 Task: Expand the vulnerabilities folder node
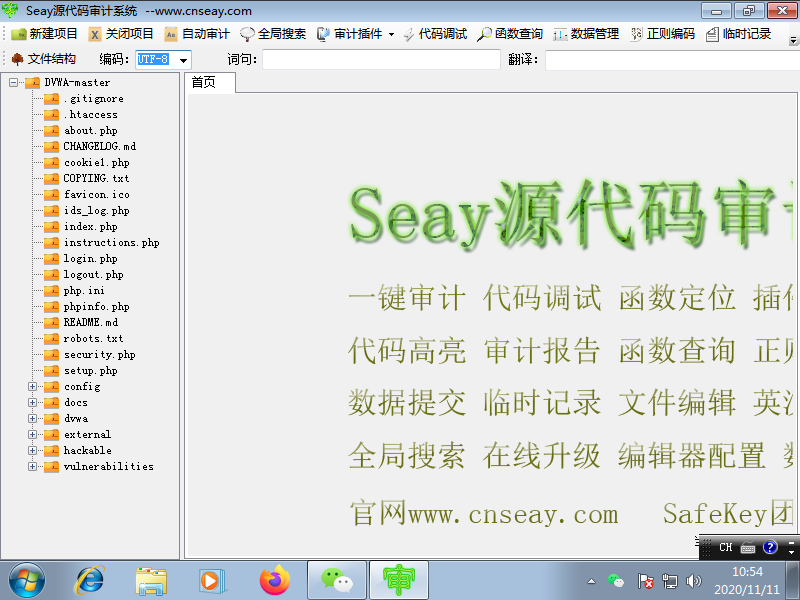pyautogui.click(x=30, y=466)
